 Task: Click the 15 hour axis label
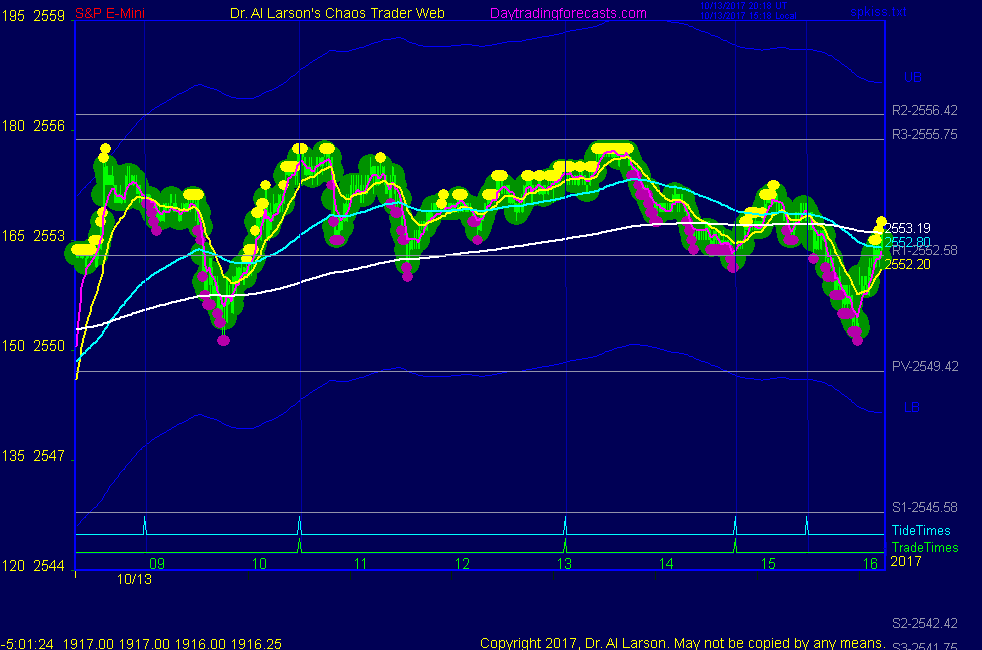pyautogui.click(x=768, y=564)
